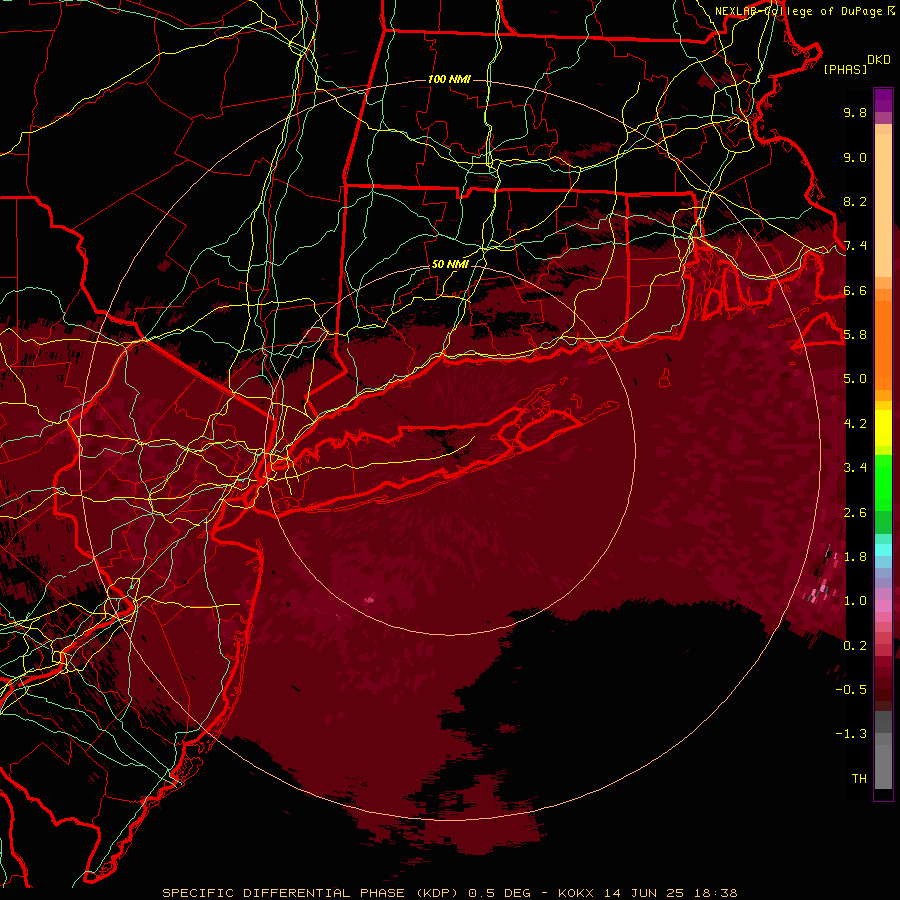This screenshot has height=900, width=900.
Task: Click the -0.5 scale value
Action: pos(851,690)
